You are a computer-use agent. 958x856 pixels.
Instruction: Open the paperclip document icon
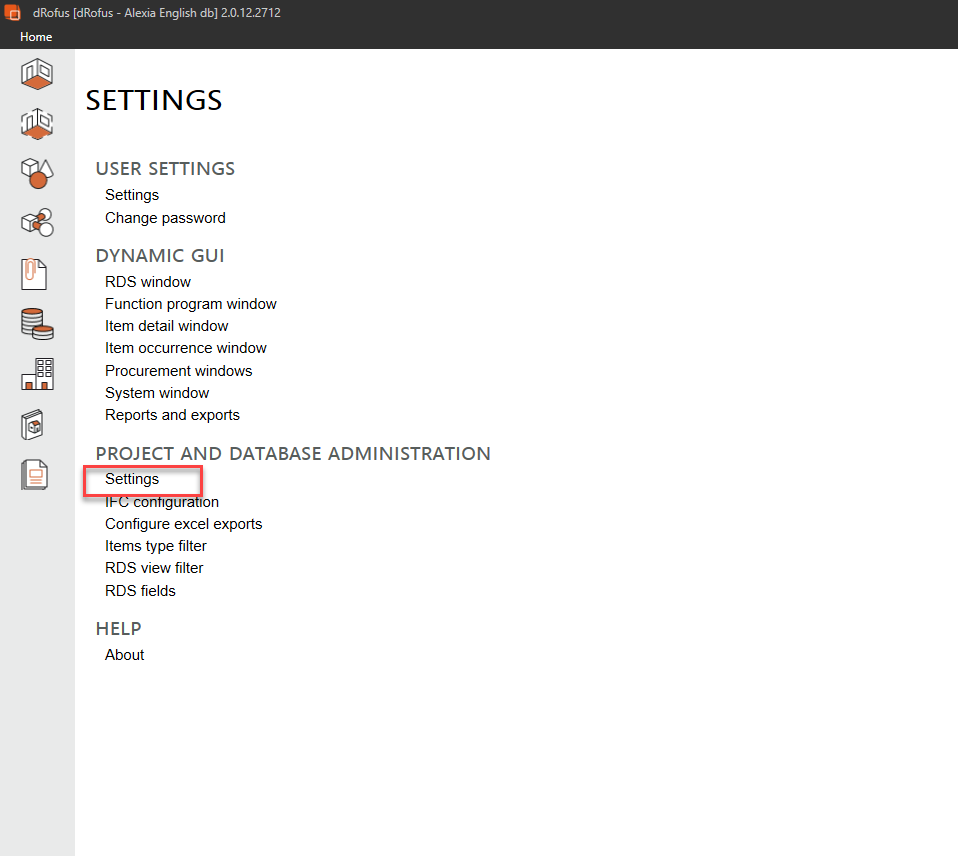pyautogui.click(x=34, y=273)
